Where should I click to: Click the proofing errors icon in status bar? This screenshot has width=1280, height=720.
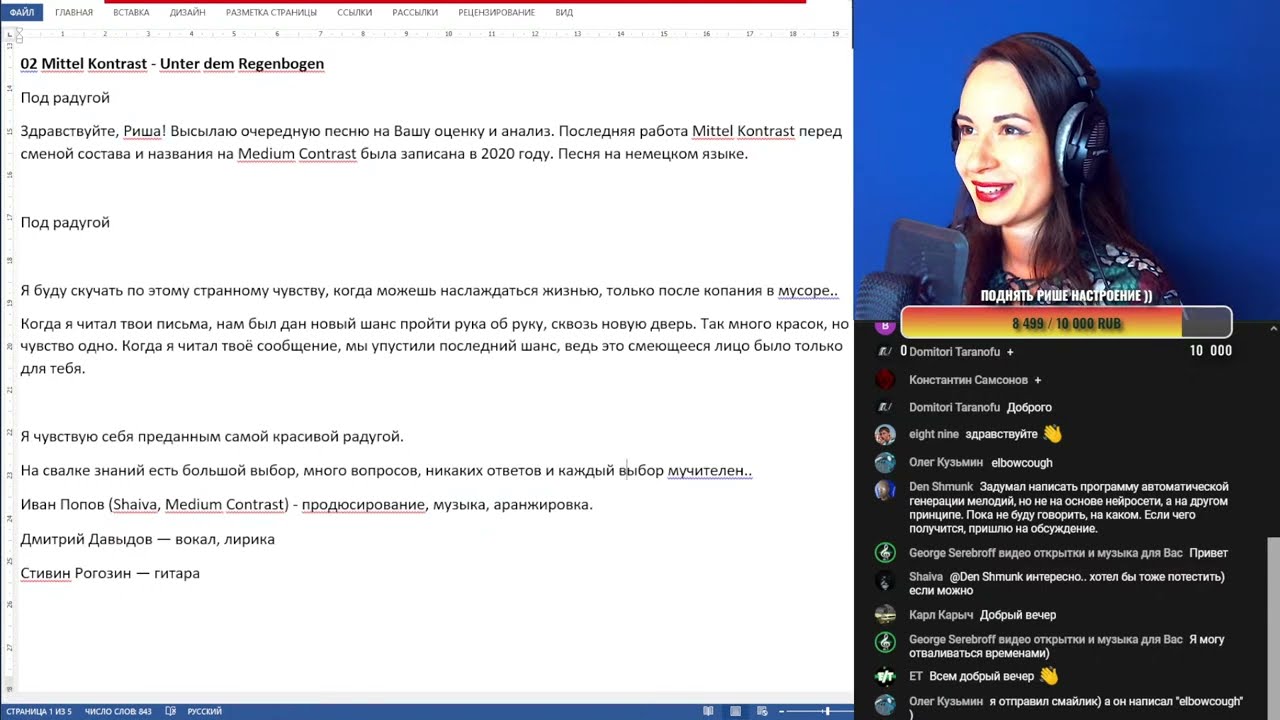click(x=170, y=711)
